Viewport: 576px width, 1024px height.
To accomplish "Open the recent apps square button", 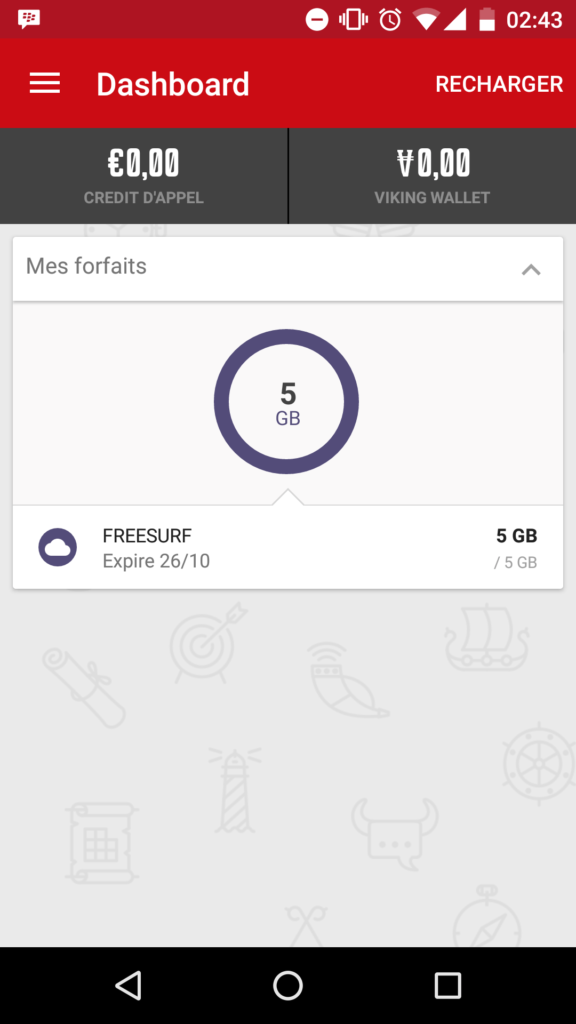I will (447, 985).
